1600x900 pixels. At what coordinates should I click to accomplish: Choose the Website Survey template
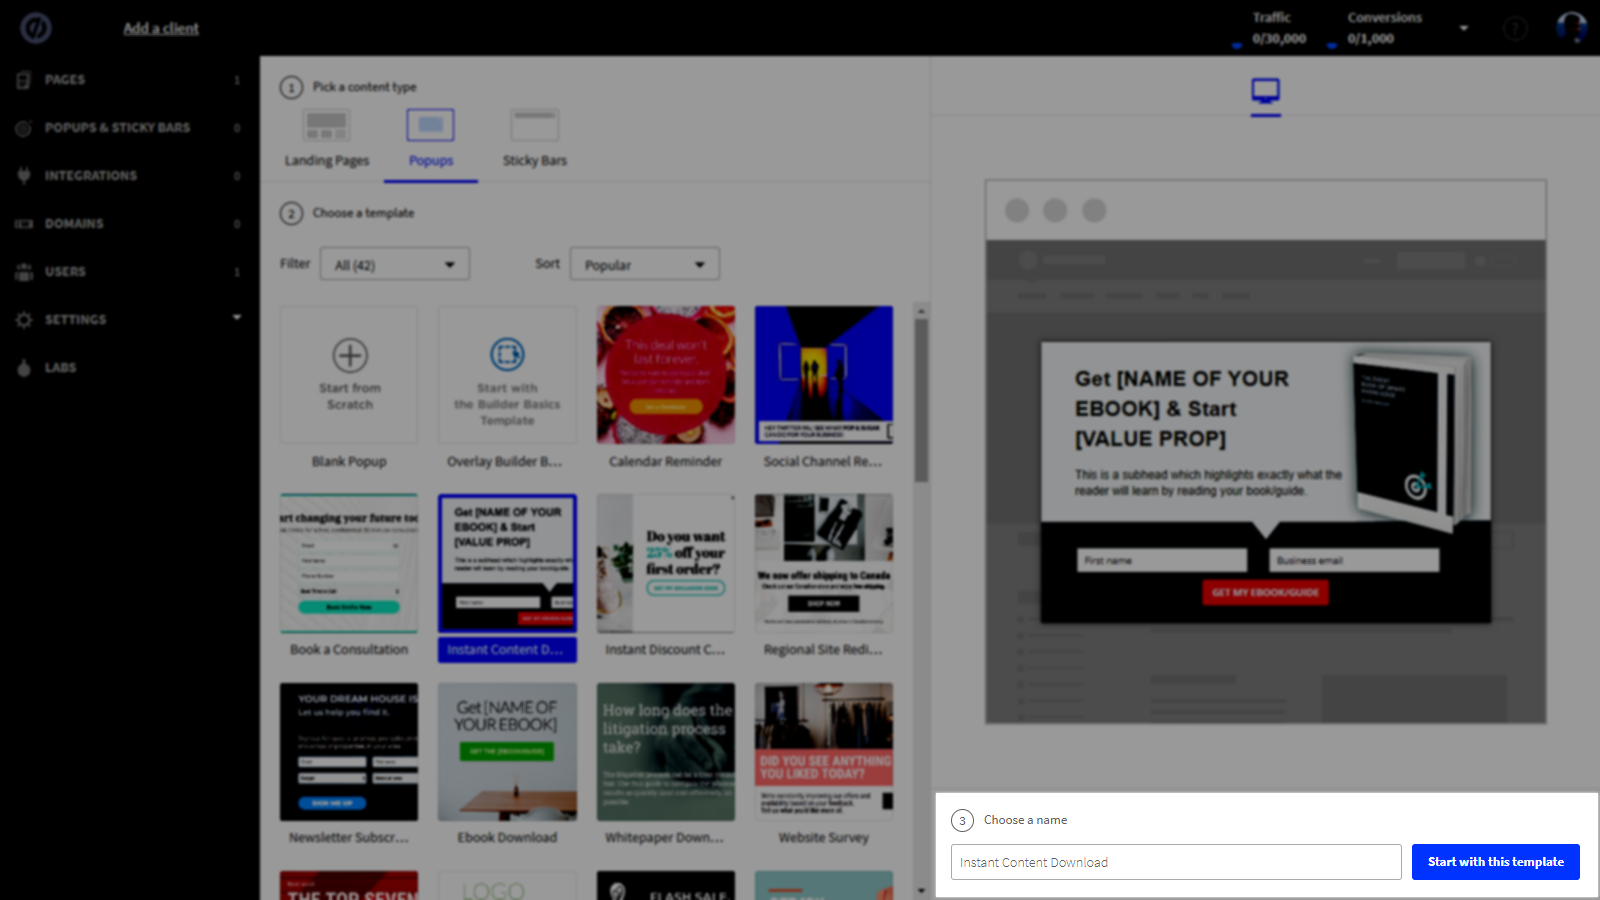click(x=824, y=752)
